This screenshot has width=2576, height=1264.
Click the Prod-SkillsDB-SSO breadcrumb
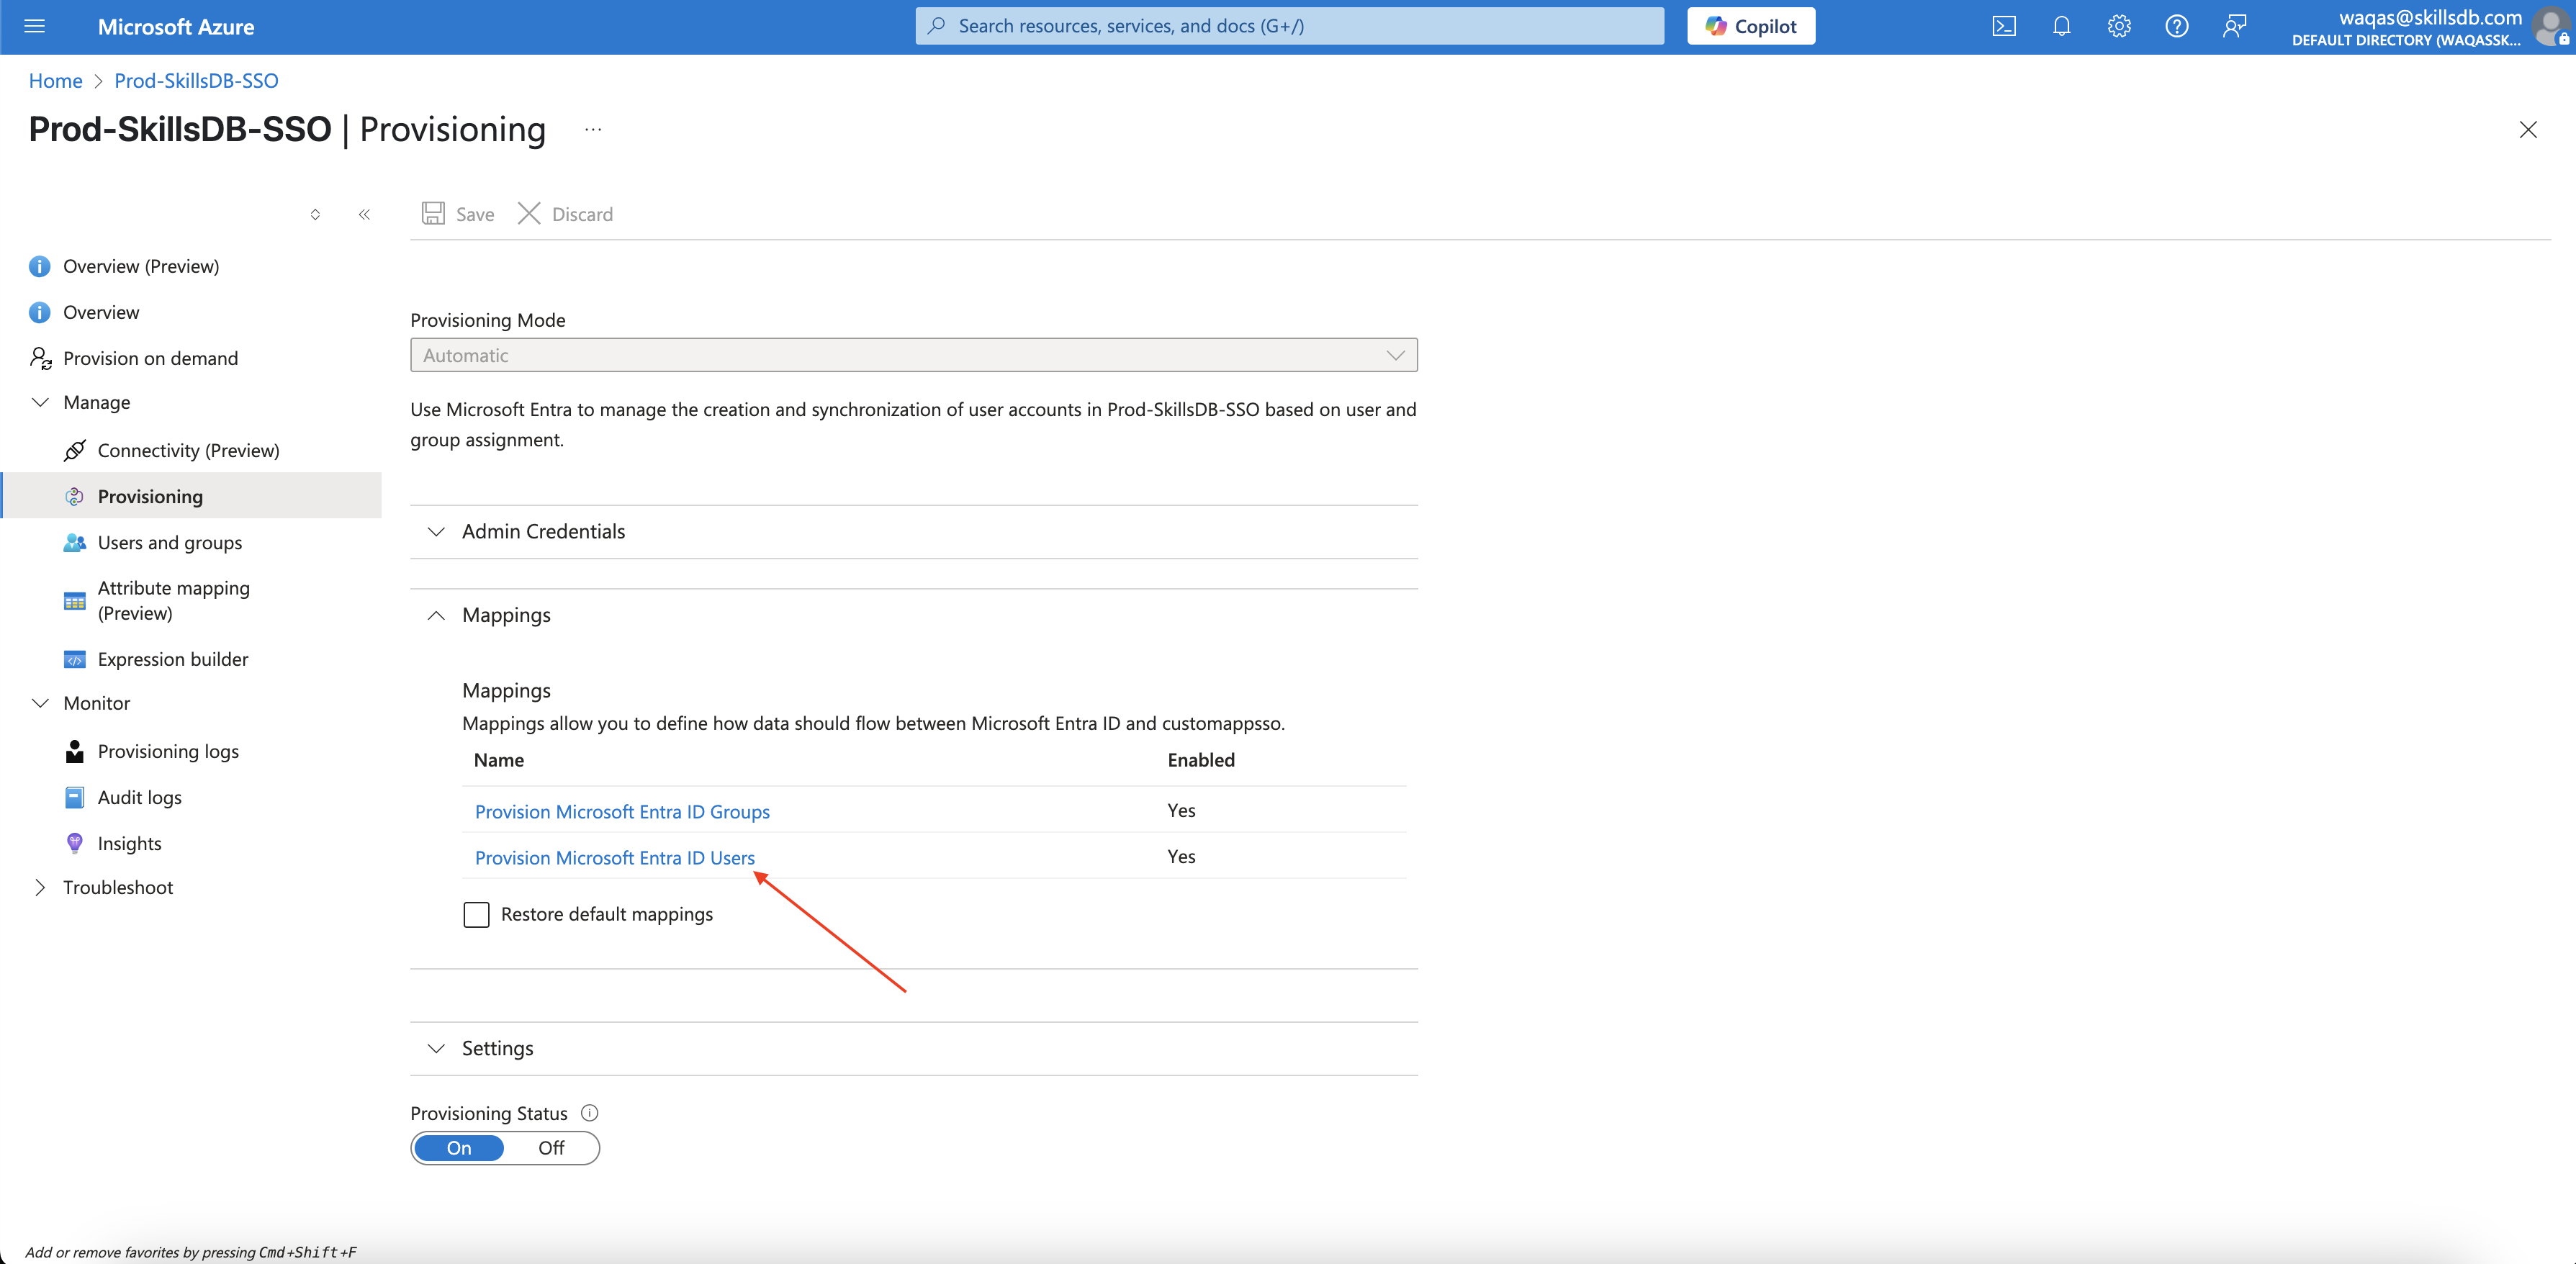196,81
